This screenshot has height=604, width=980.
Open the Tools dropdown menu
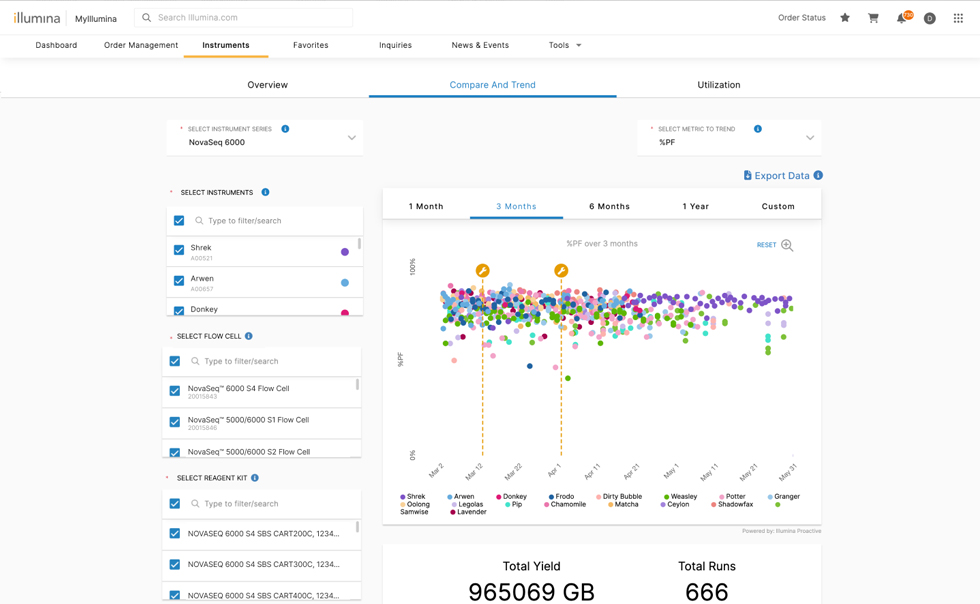[565, 45]
